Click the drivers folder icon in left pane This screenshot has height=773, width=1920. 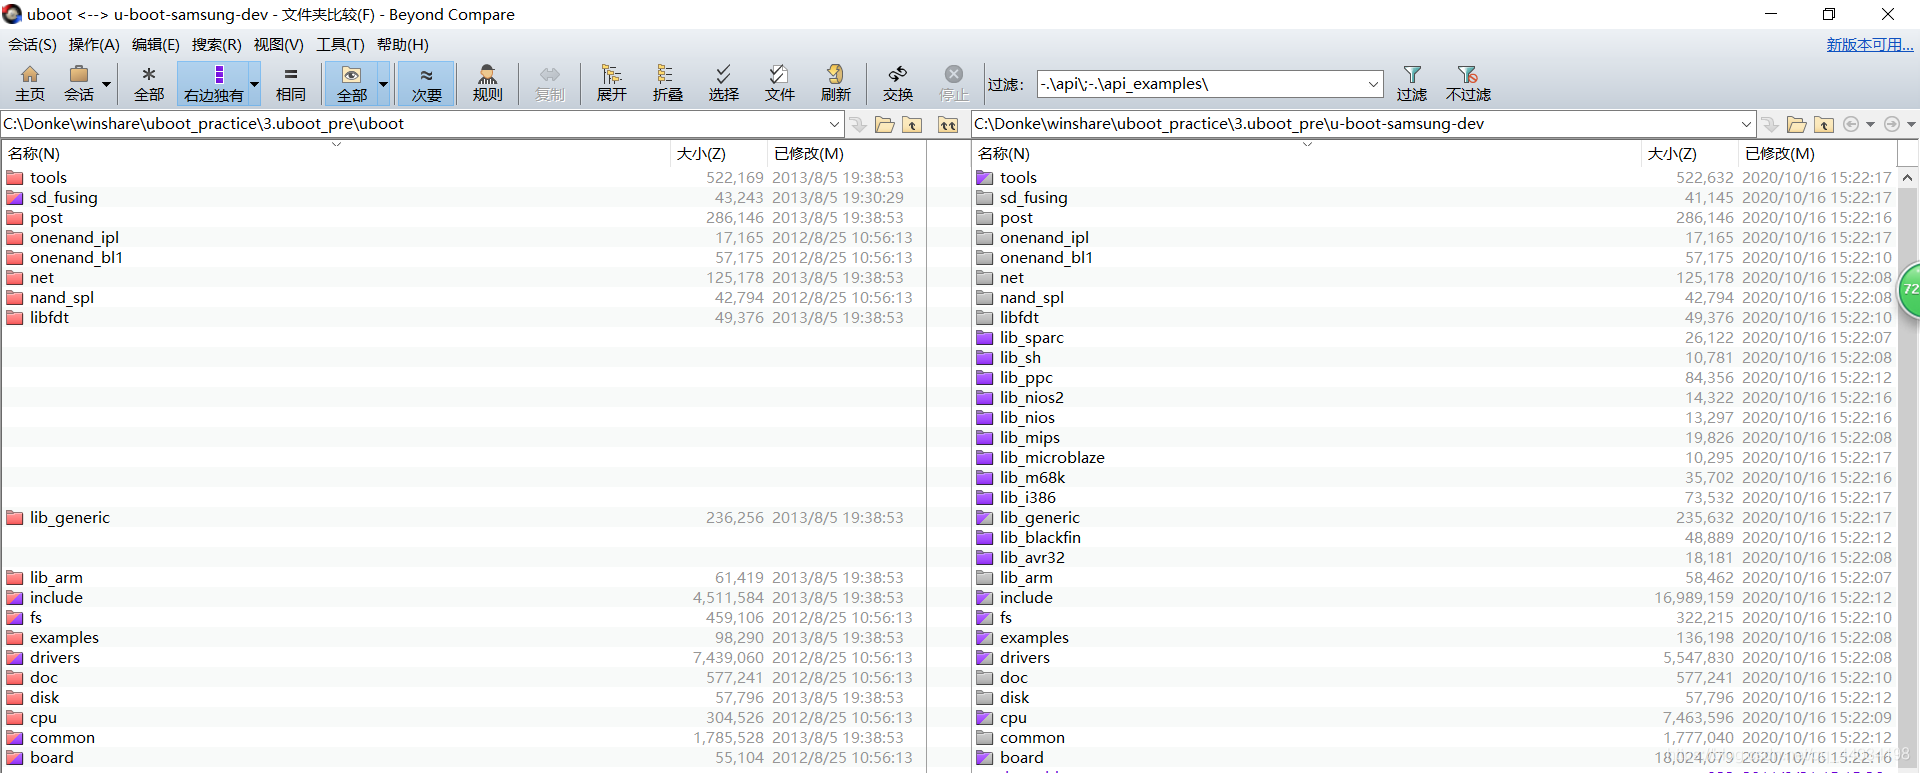tap(15, 658)
